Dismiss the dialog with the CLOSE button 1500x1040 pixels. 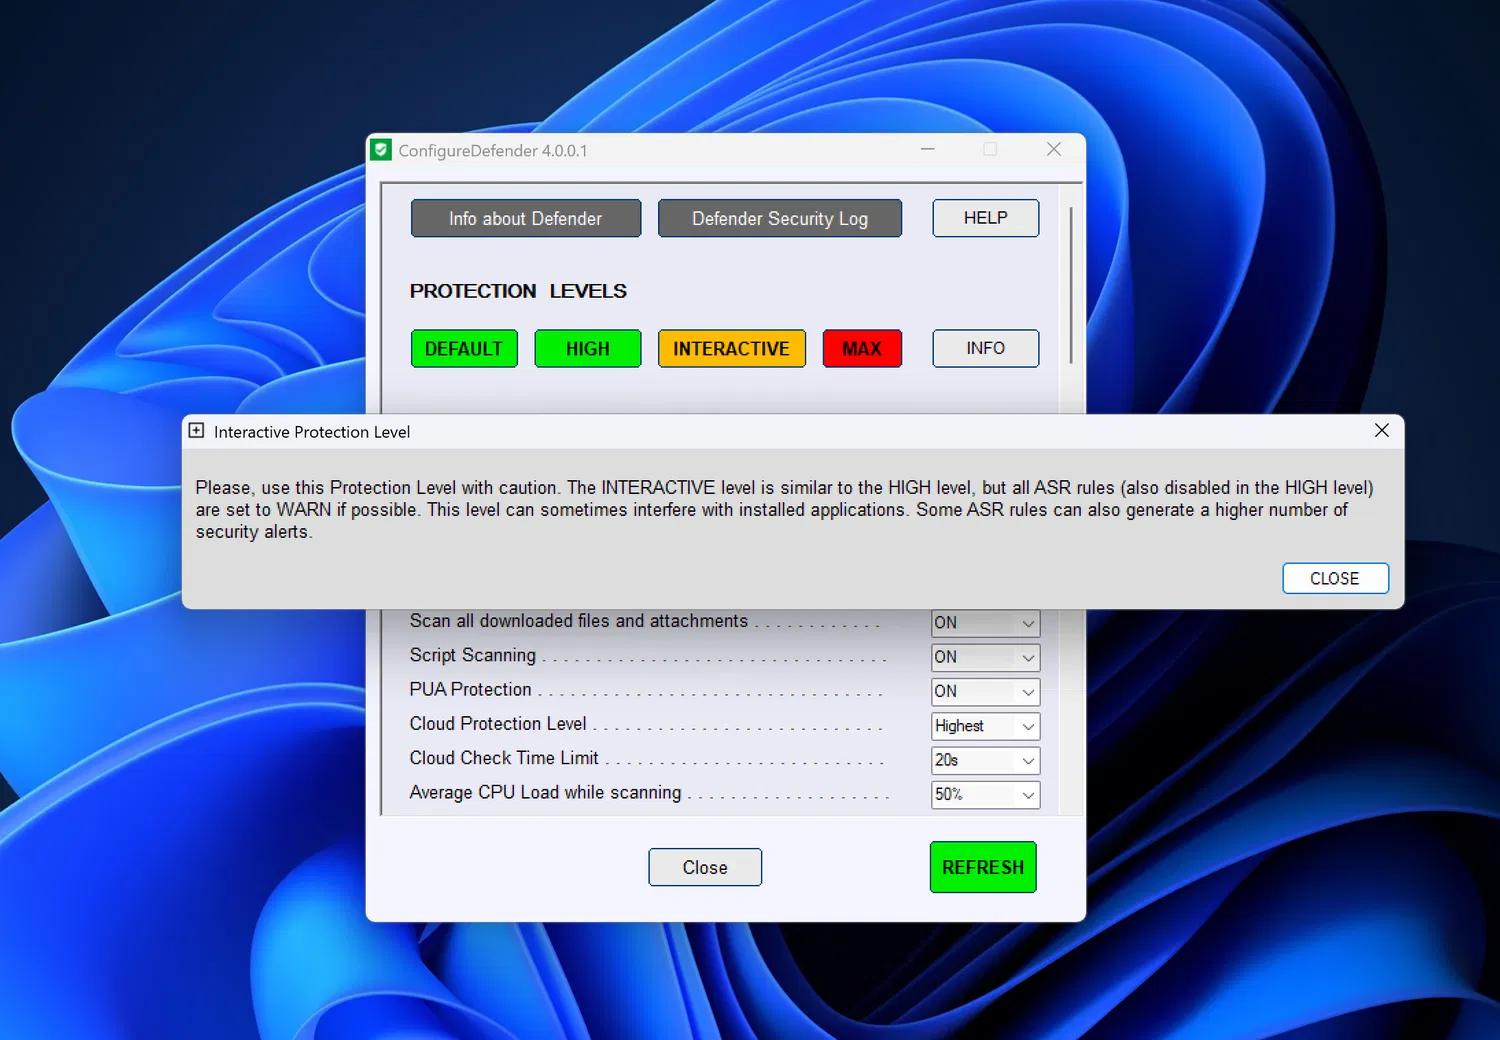click(x=1335, y=578)
